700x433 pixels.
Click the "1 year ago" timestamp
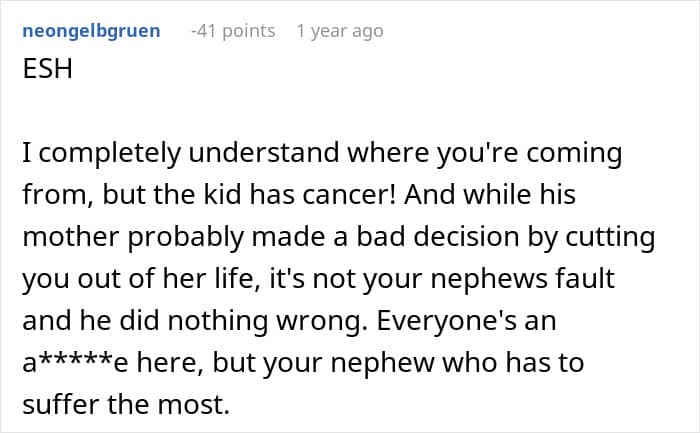click(339, 31)
